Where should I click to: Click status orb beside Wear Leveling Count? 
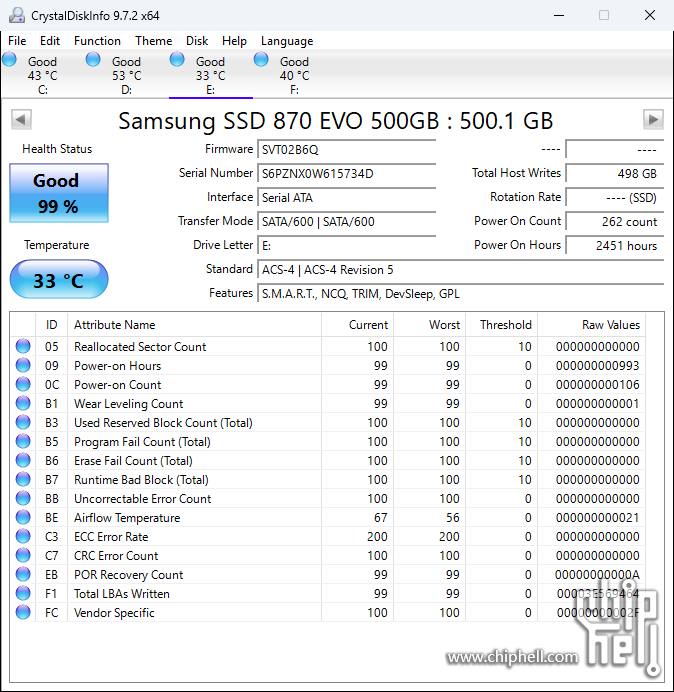pyautogui.click(x=23, y=404)
